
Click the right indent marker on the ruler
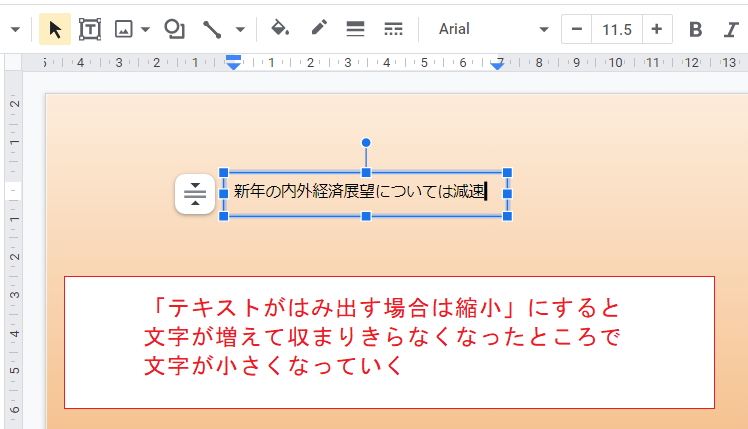pos(498,65)
